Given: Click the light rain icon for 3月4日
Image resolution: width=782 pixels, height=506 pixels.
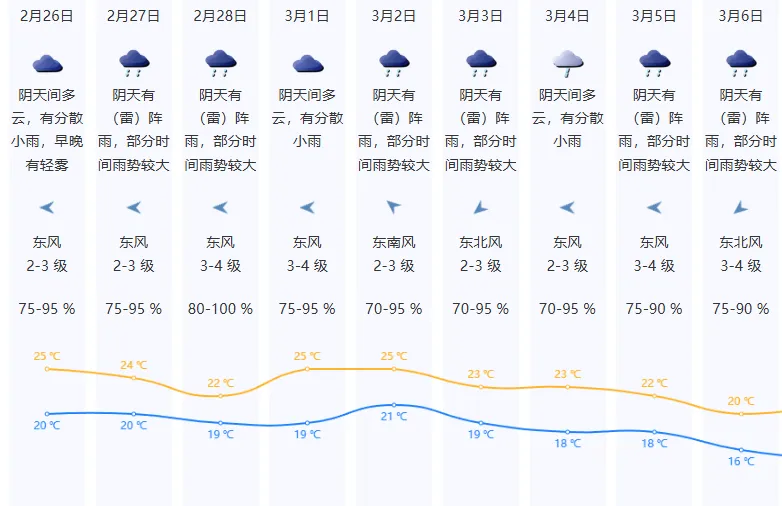Looking at the screenshot, I should (x=568, y=63).
